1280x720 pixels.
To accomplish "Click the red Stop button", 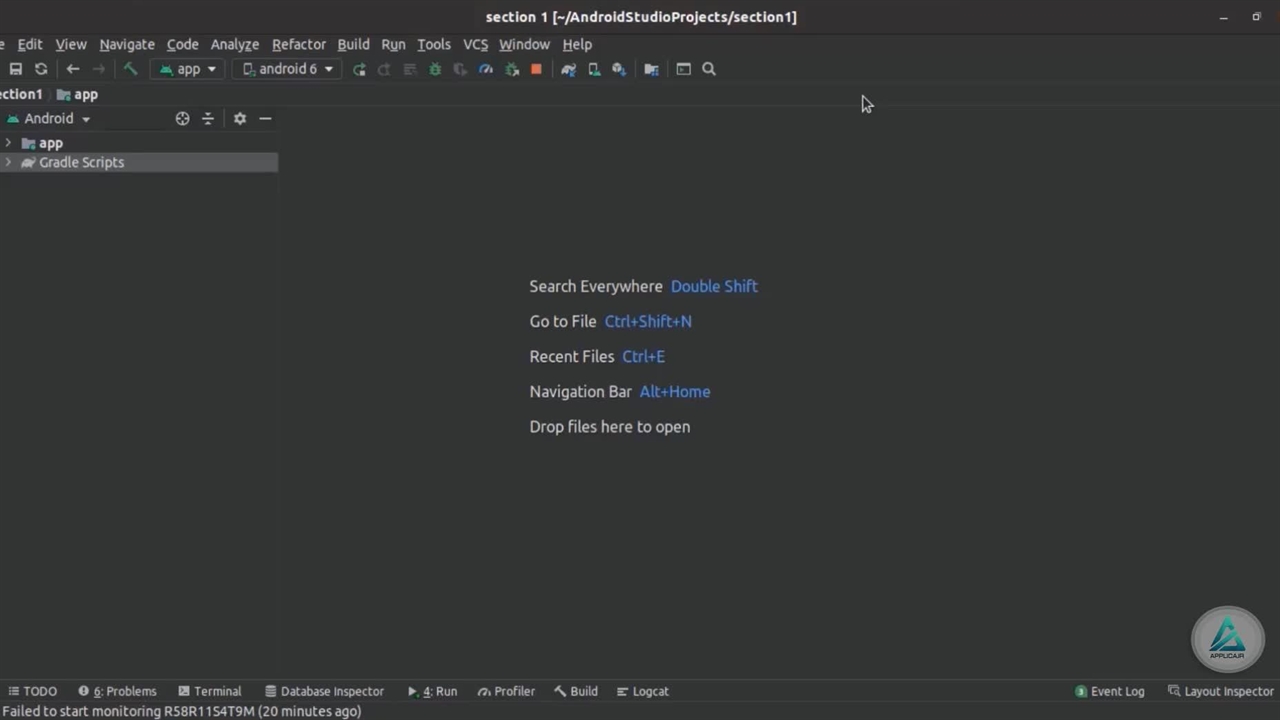I will point(536,69).
